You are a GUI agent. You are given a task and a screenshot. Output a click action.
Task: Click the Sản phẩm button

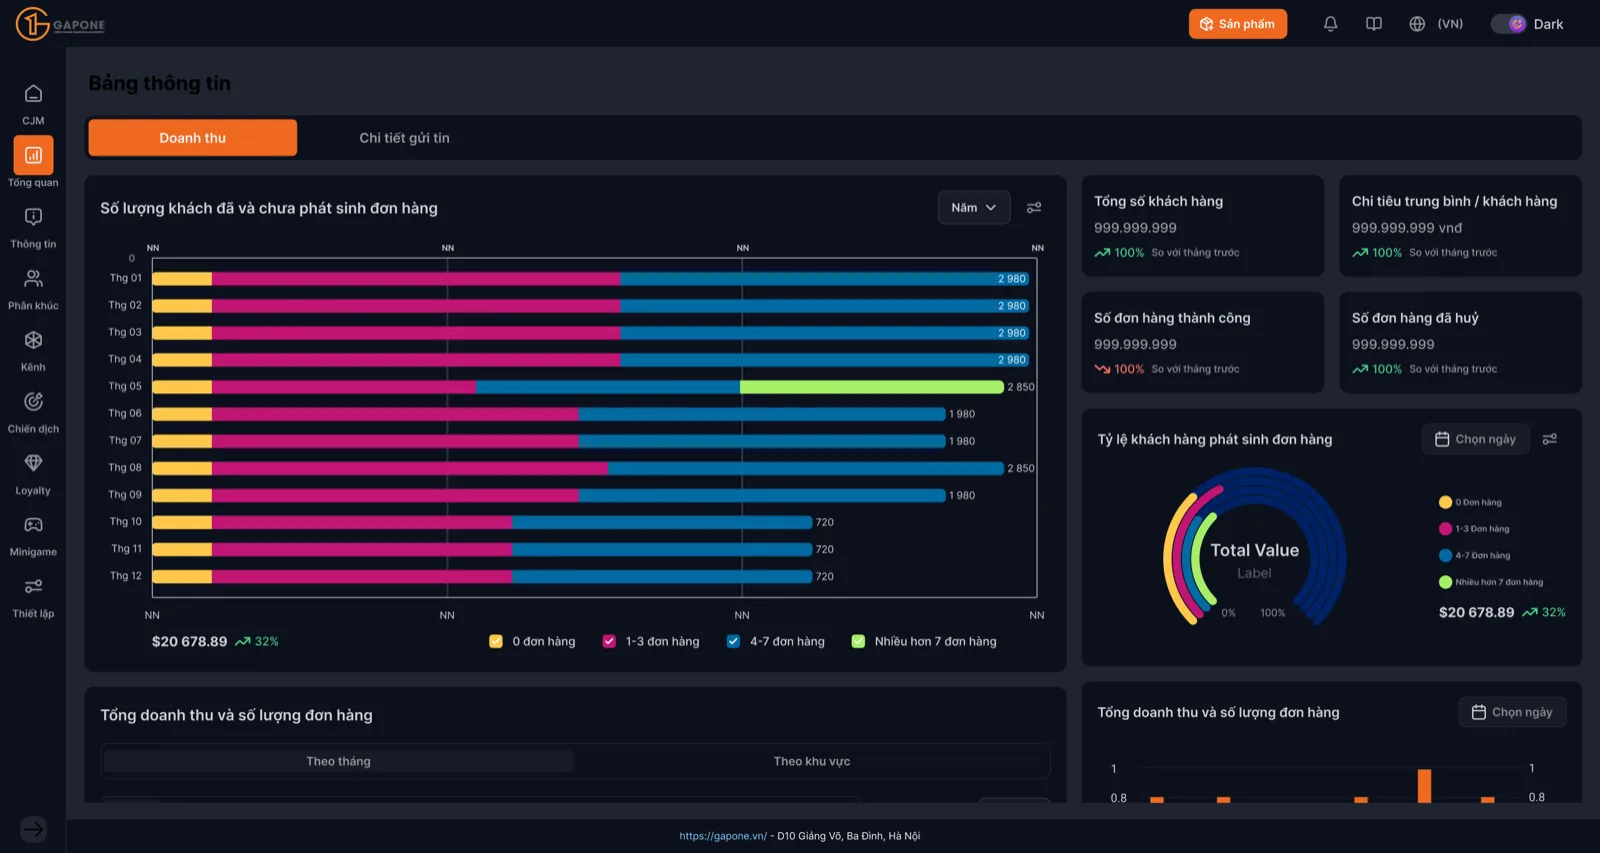(x=1238, y=24)
